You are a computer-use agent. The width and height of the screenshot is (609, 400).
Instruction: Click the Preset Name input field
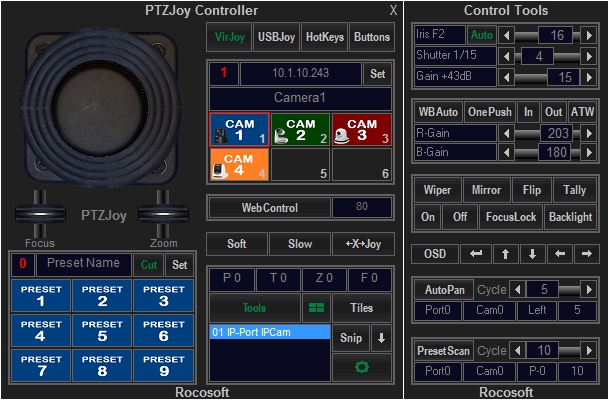point(84,265)
